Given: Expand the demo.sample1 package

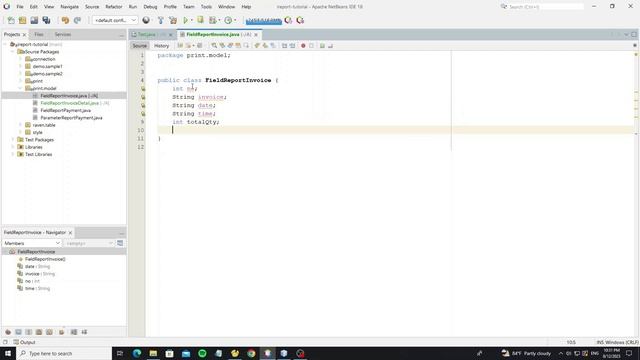Looking at the screenshot, I should click(20, 66).
